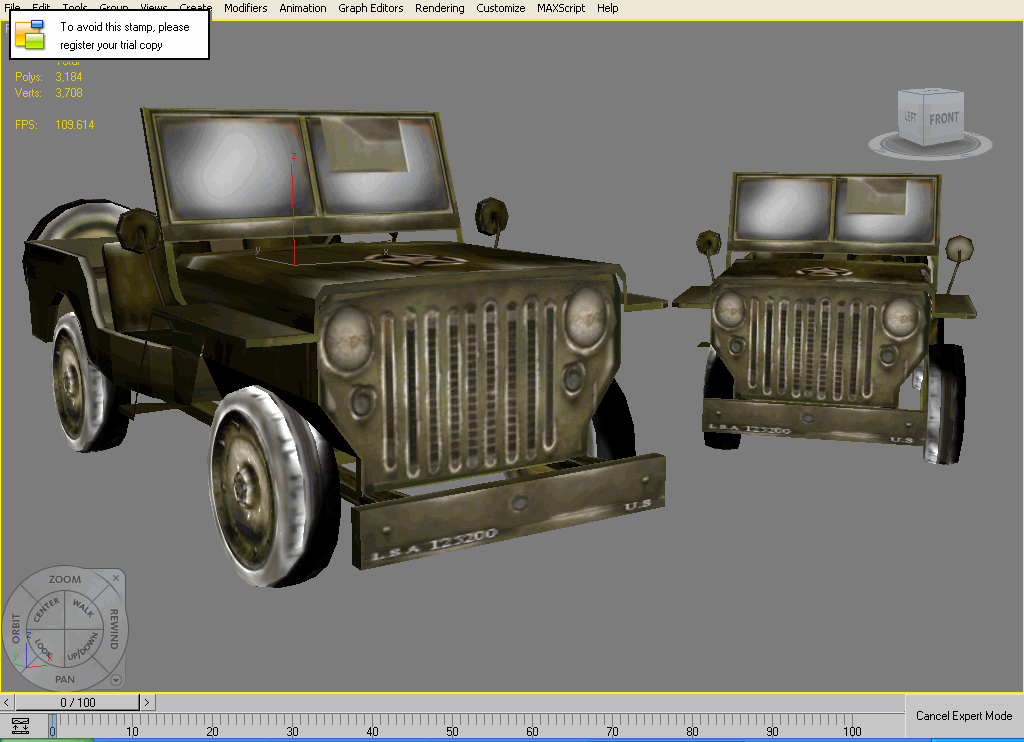Select UP/DOWN wedge on the steering wheel
The width and height of the screenshot is (1024, 742).
pos(84,647)
